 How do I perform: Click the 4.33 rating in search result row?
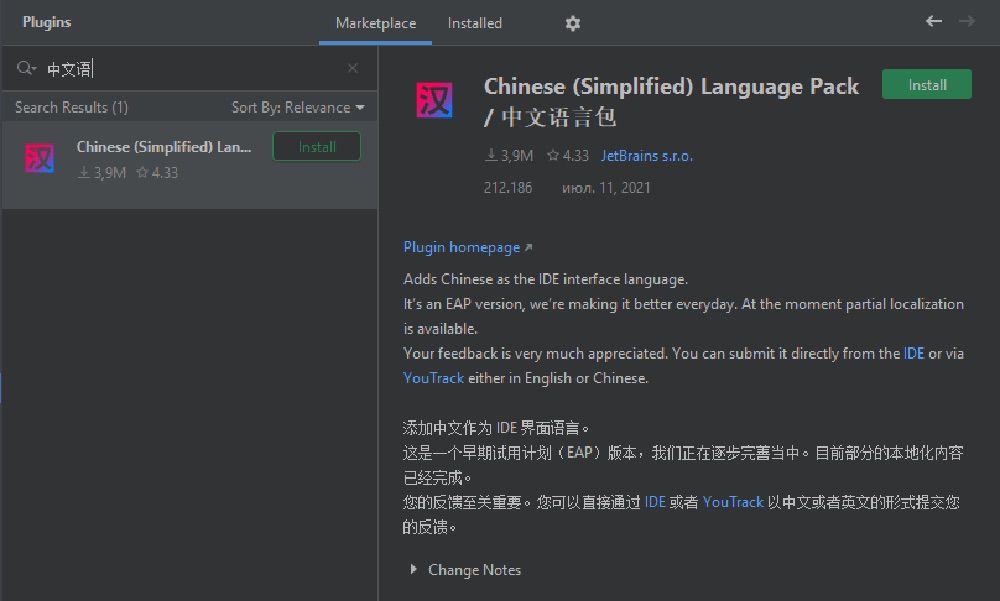pos(158,173)
